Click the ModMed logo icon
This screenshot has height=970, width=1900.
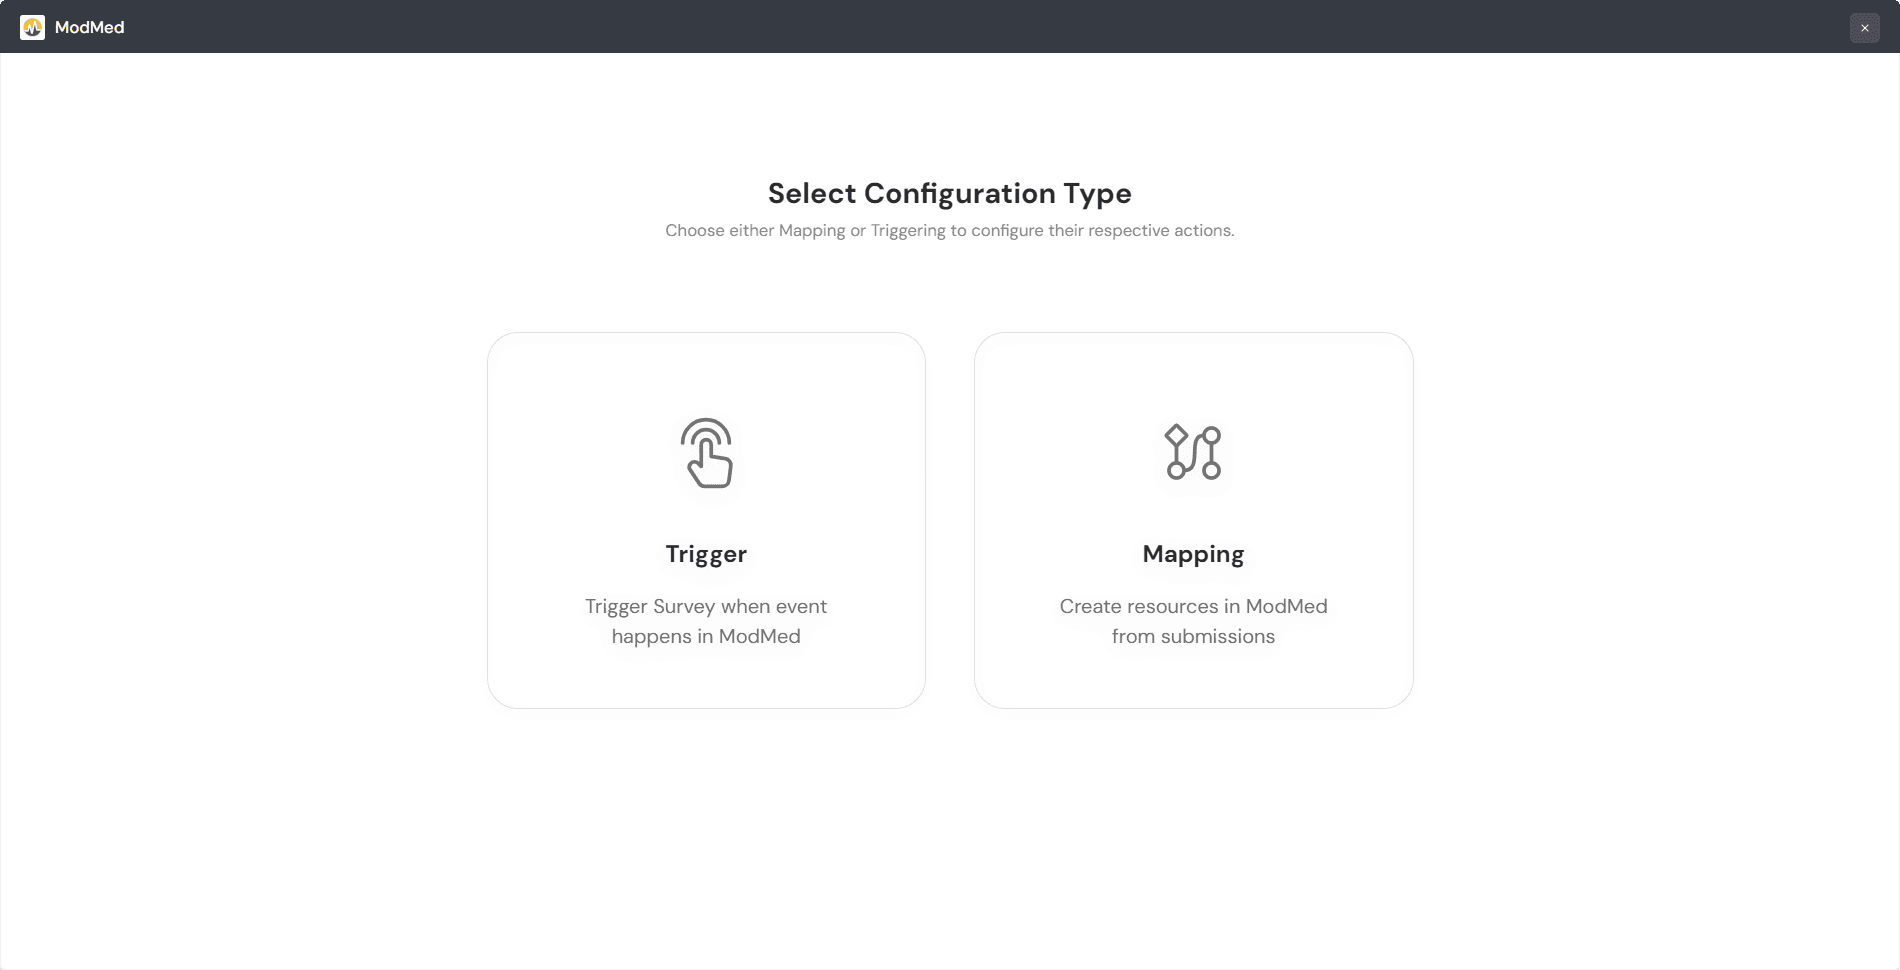pyautogui.click(x=32, y=27)
